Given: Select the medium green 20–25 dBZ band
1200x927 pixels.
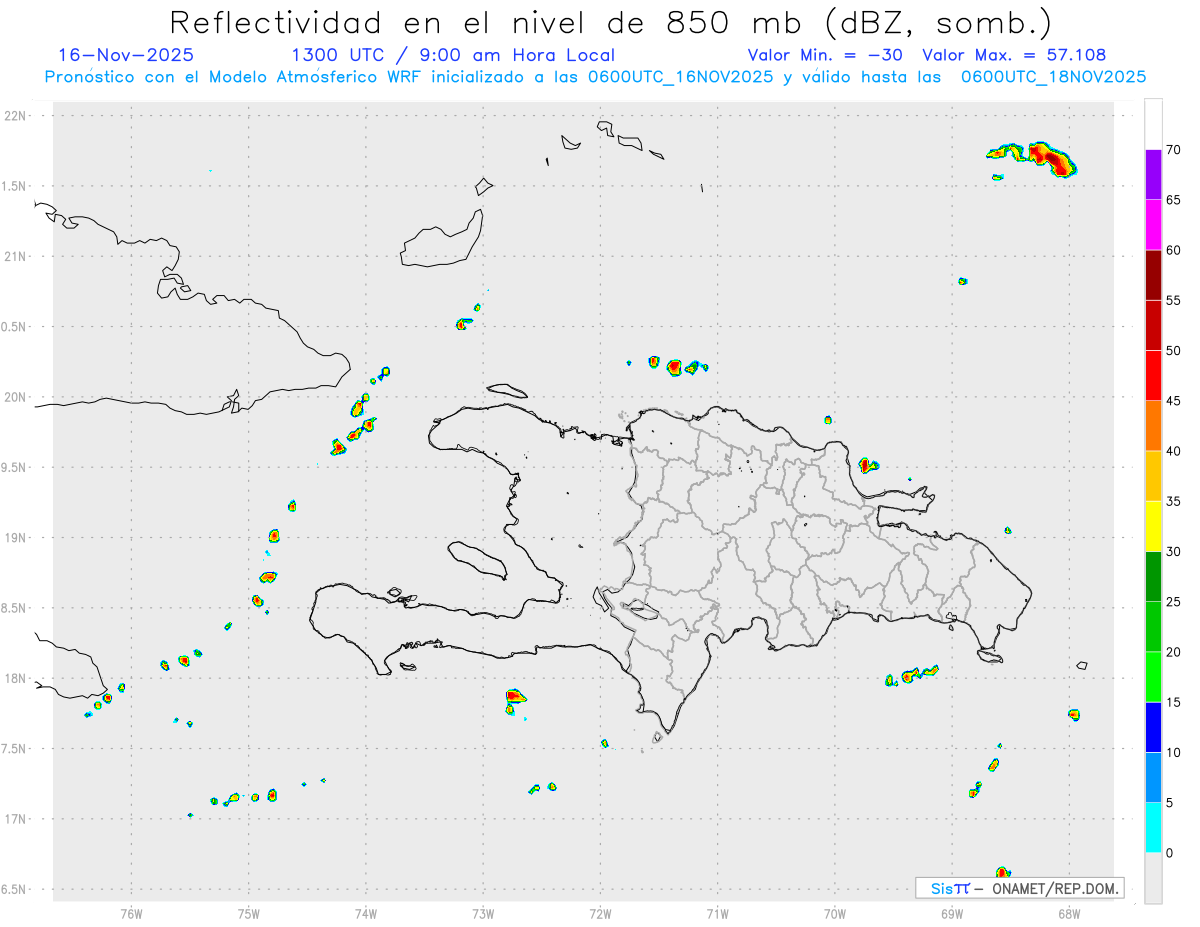Looking at the screenshot, I should coord(1153,627).
